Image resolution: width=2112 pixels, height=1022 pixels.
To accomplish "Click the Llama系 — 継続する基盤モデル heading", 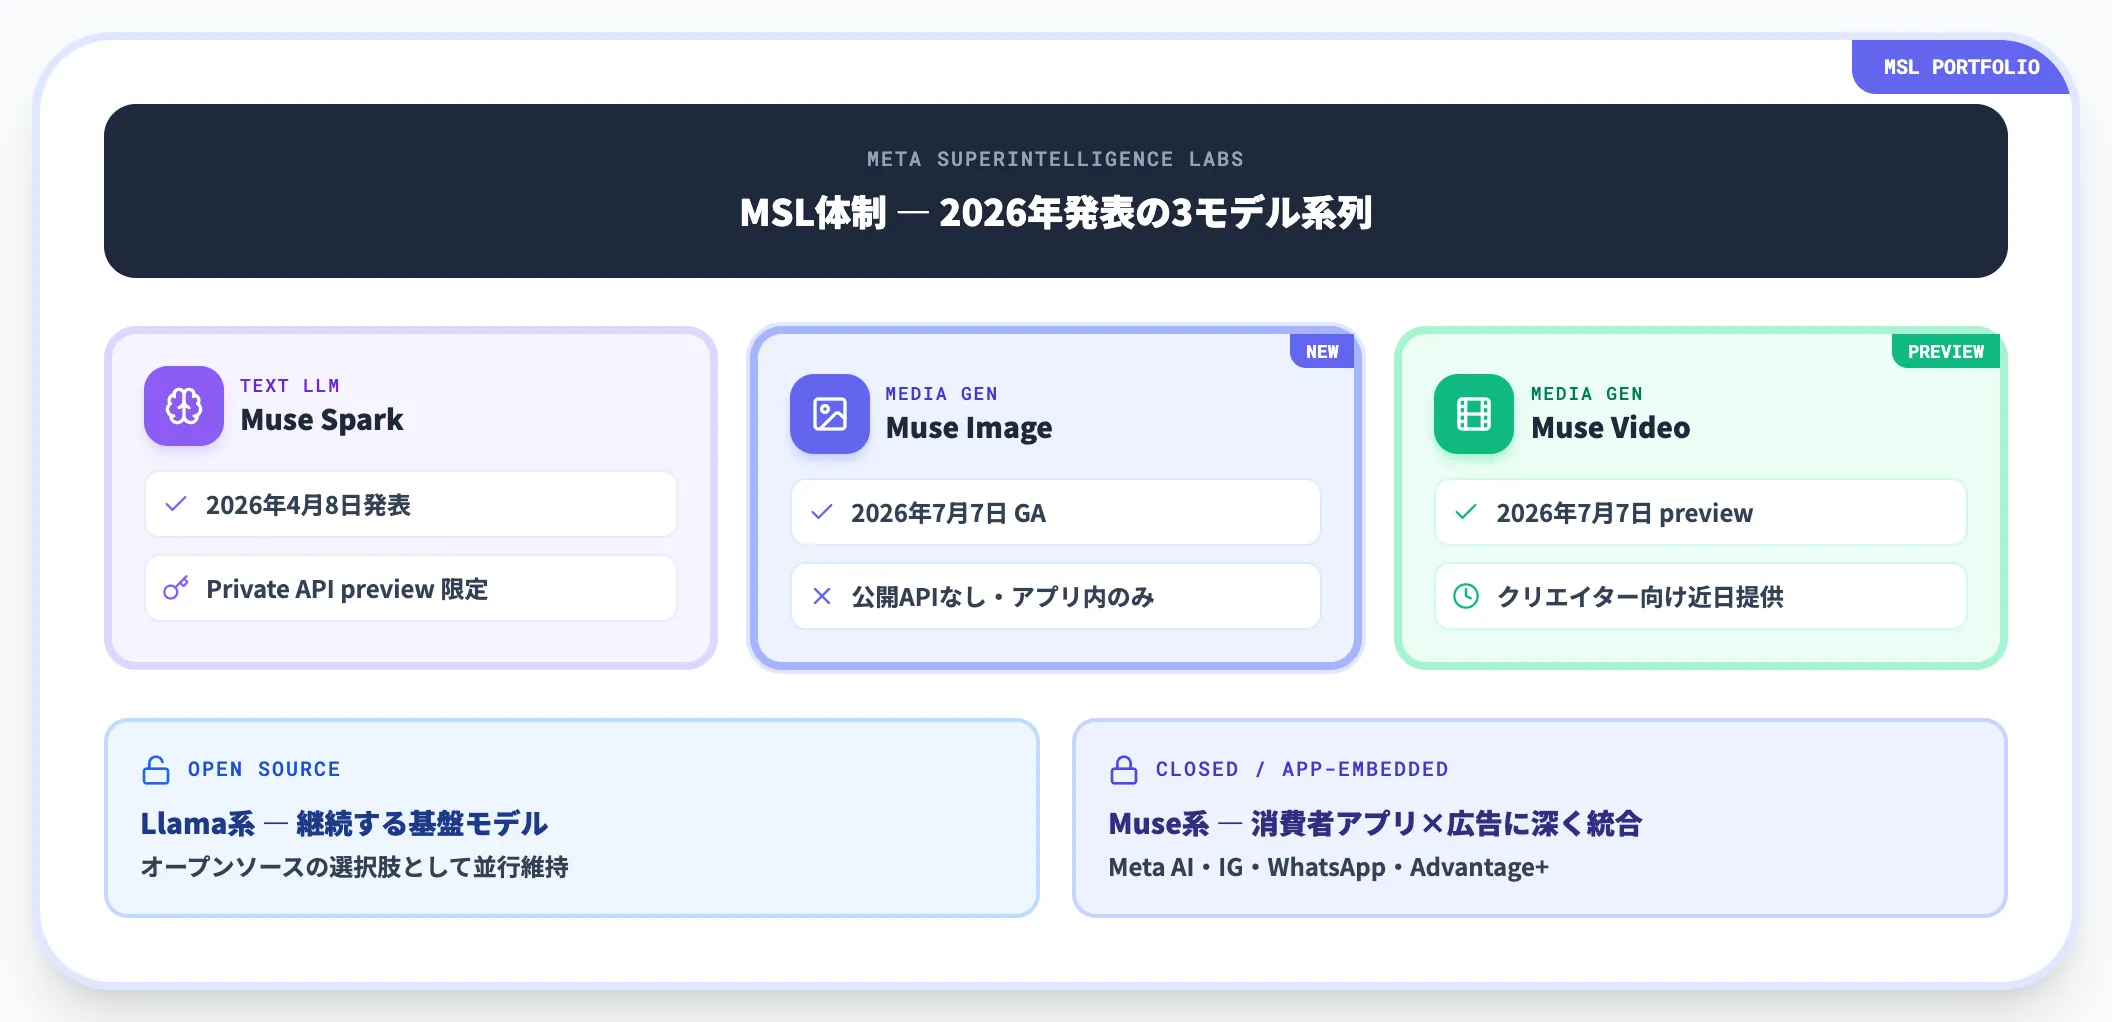I will pos(344,823).
